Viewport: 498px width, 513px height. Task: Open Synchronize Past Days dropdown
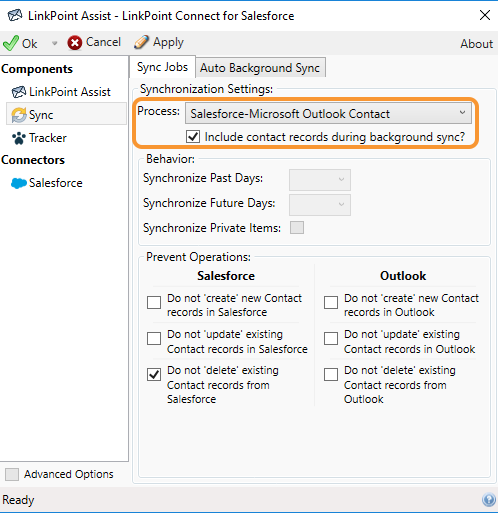320,179
